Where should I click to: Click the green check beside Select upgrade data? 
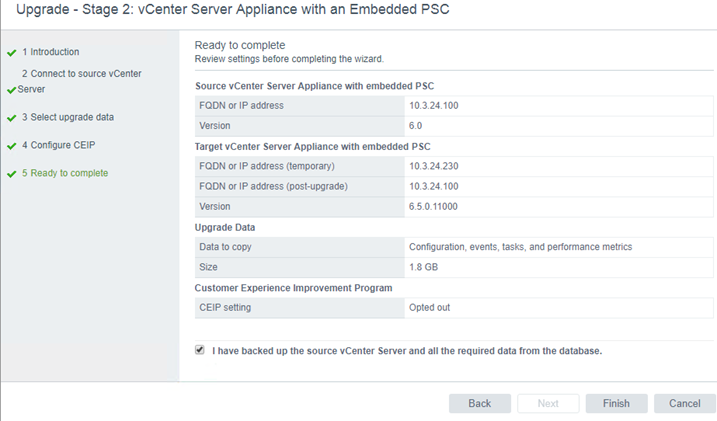(12, 118)
